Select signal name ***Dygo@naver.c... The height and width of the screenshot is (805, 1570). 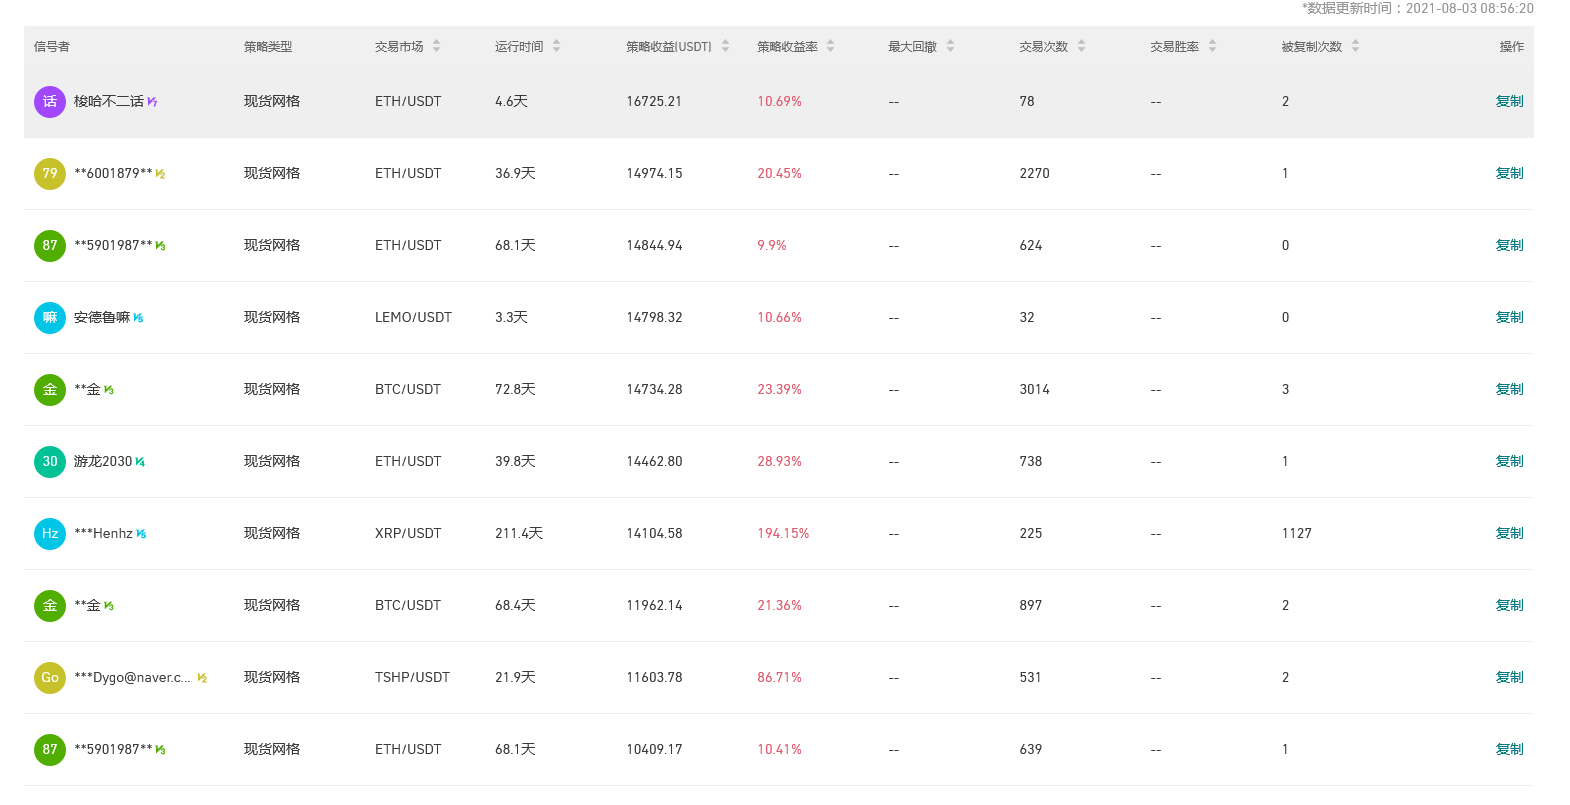[132, 678]
